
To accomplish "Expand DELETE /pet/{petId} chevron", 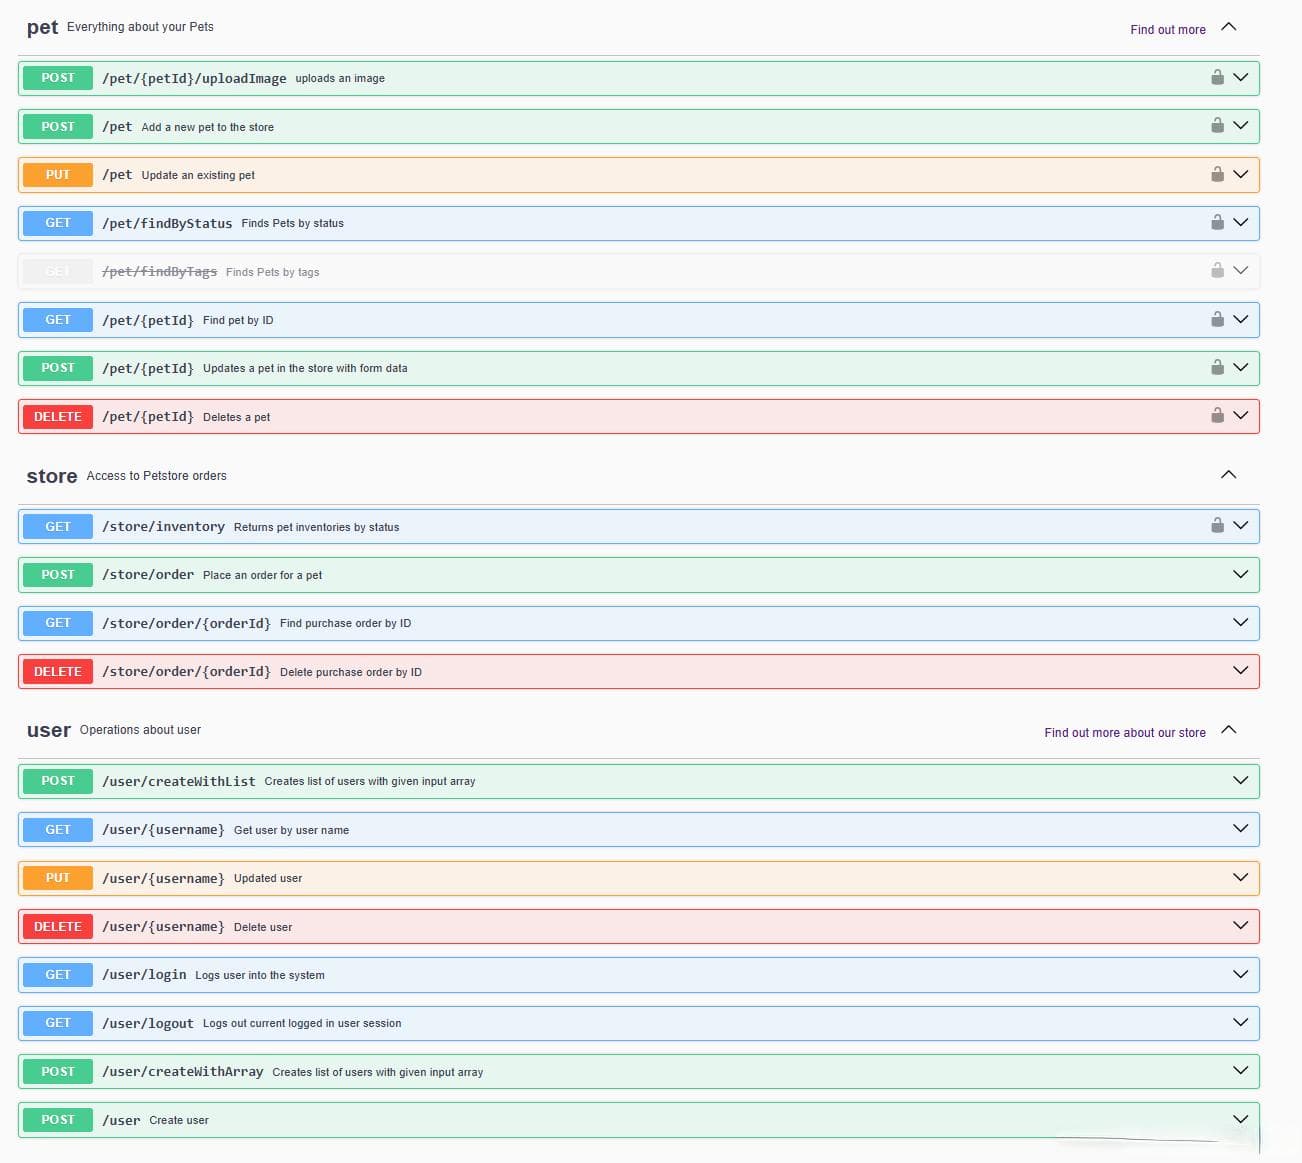I will (1241, 415).
